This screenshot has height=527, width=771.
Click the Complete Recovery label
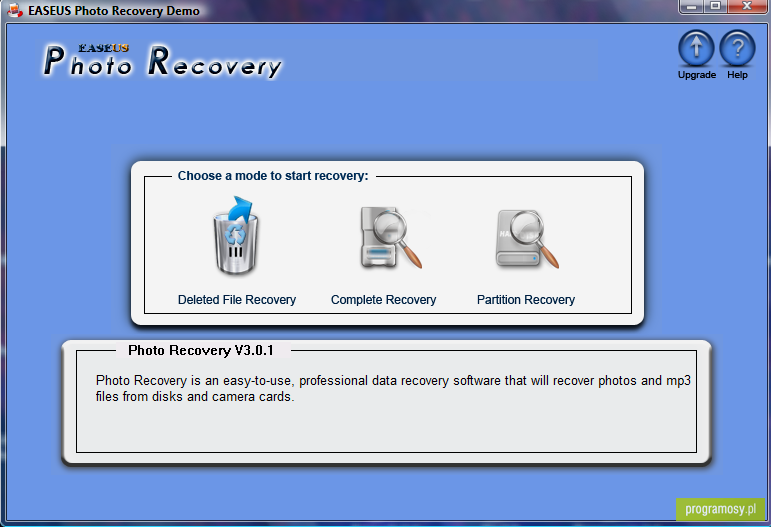coord(384,300)
